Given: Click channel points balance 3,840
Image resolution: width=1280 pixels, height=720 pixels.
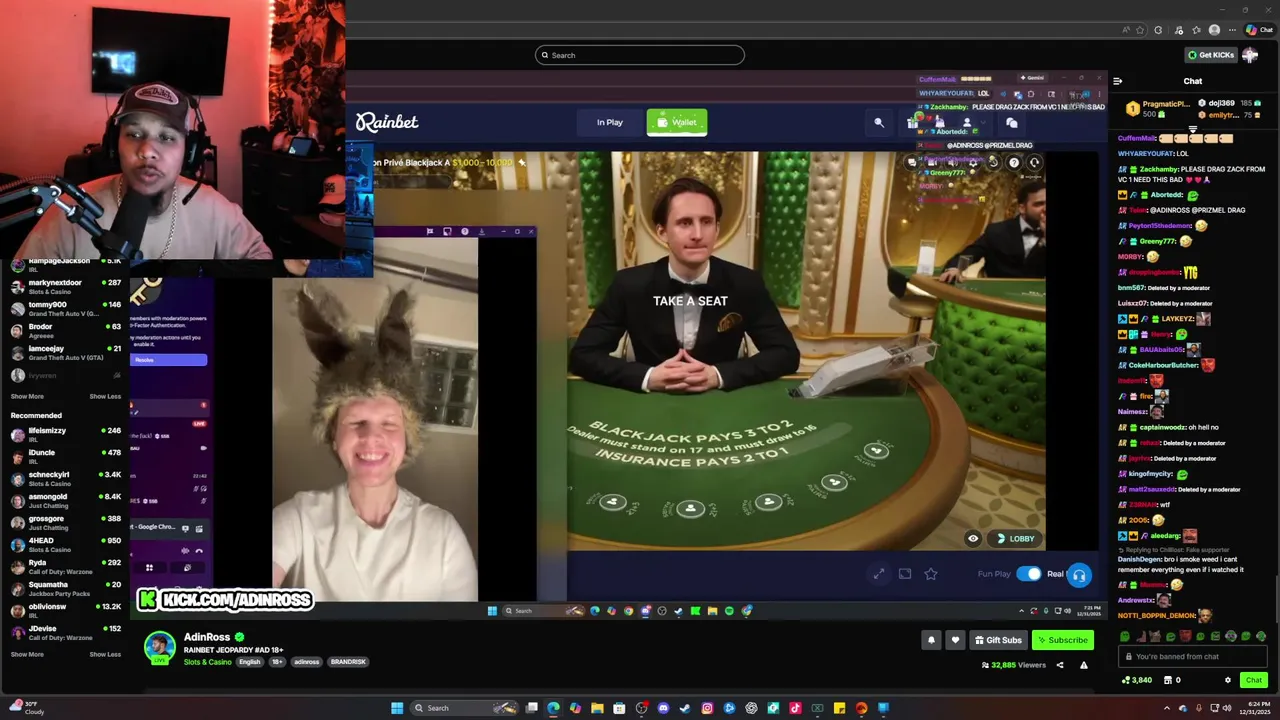Looking at the screenshot, I should pos(1136,680).
